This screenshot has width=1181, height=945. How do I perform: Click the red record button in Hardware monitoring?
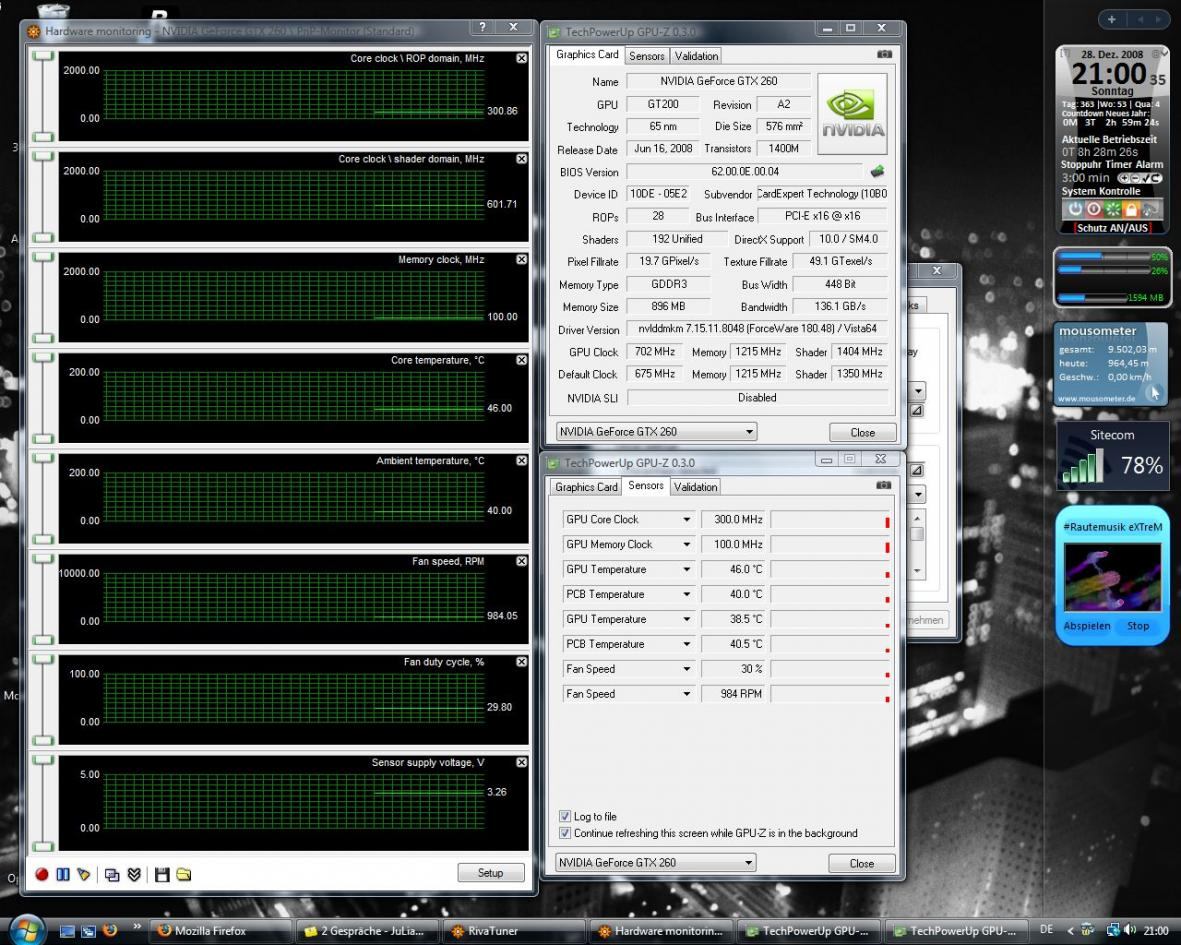[41, 874]
